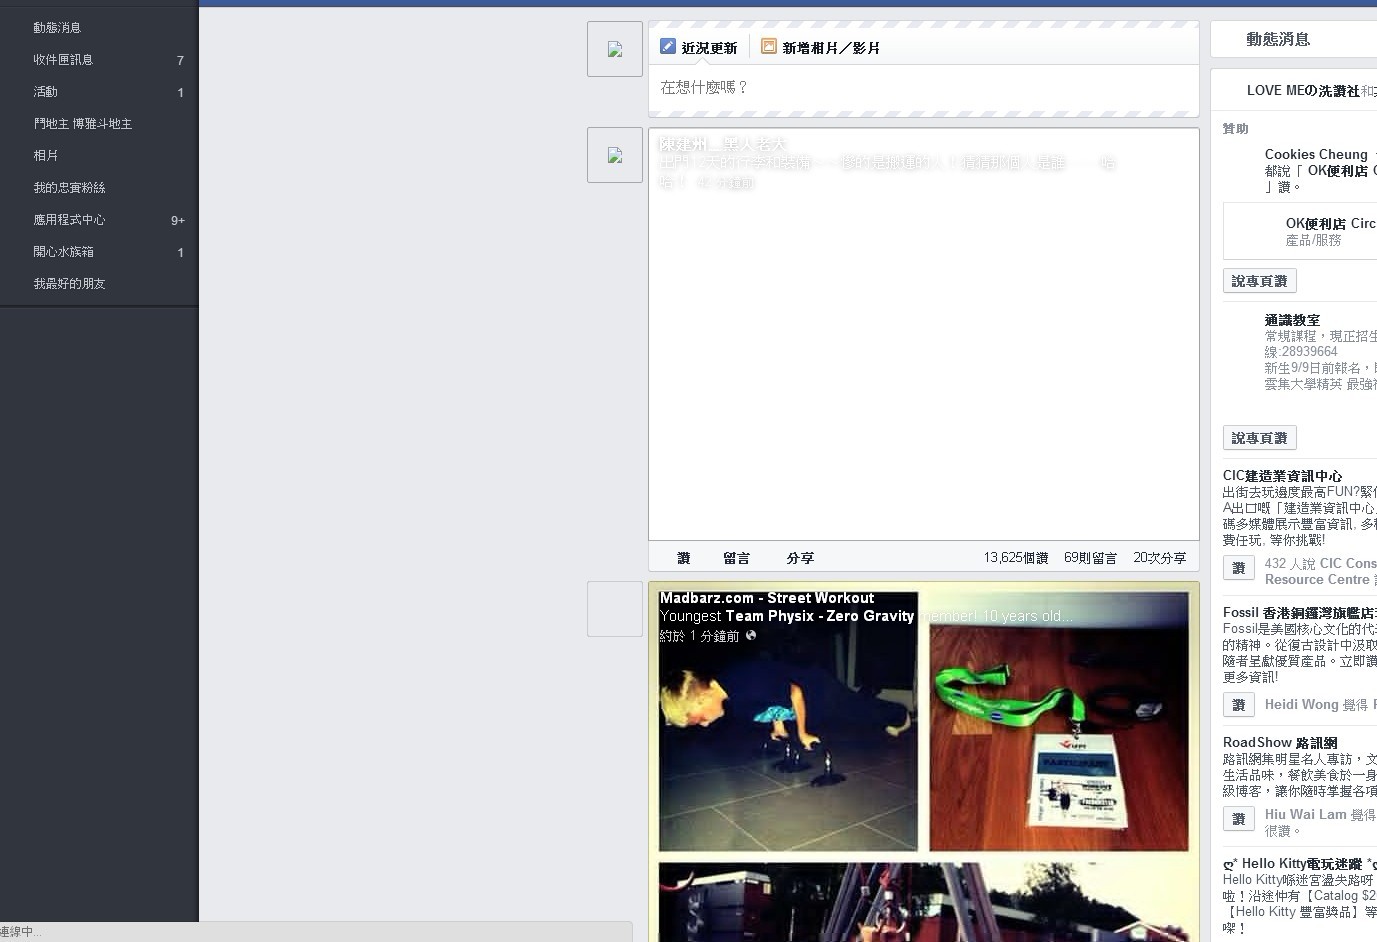Open the 通識教室 sponsored page

pos(1292,320)
